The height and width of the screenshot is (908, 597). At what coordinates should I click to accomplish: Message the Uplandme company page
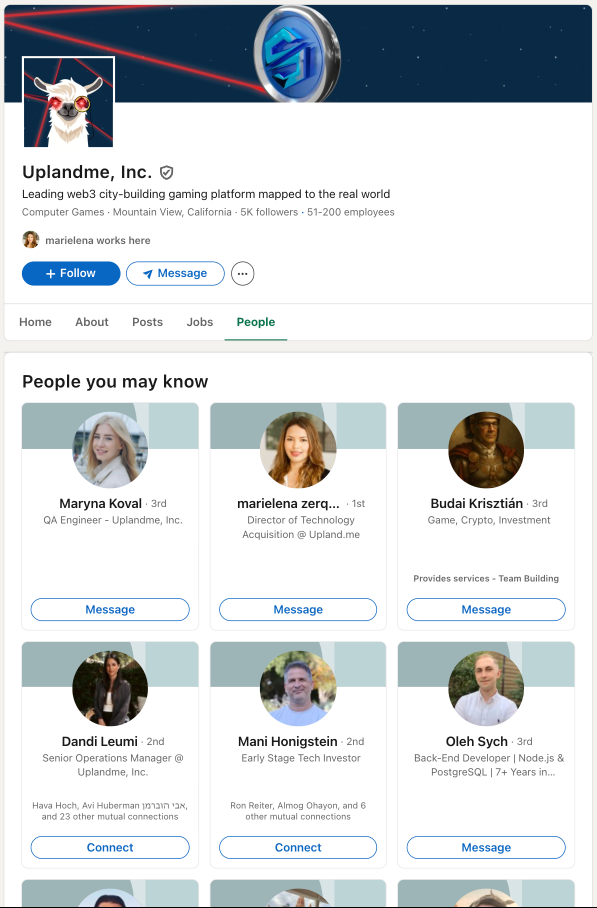(x=175, y=273)
